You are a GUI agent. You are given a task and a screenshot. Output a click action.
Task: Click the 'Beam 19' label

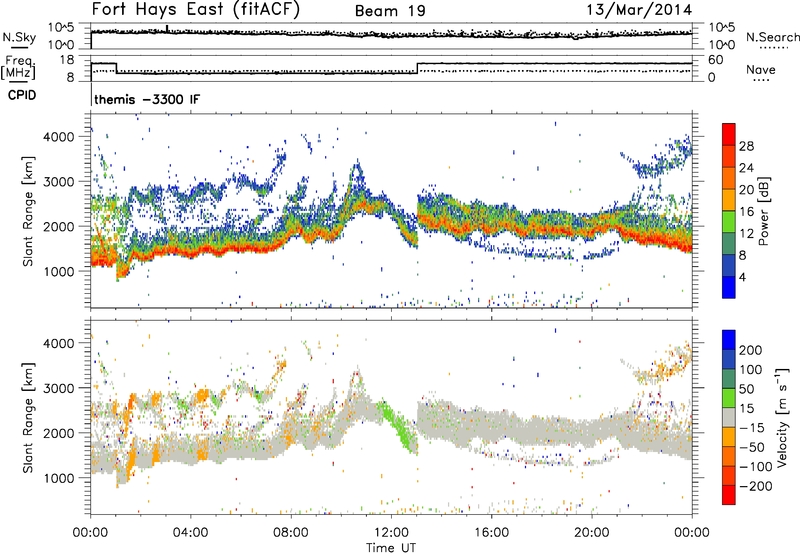390,11
